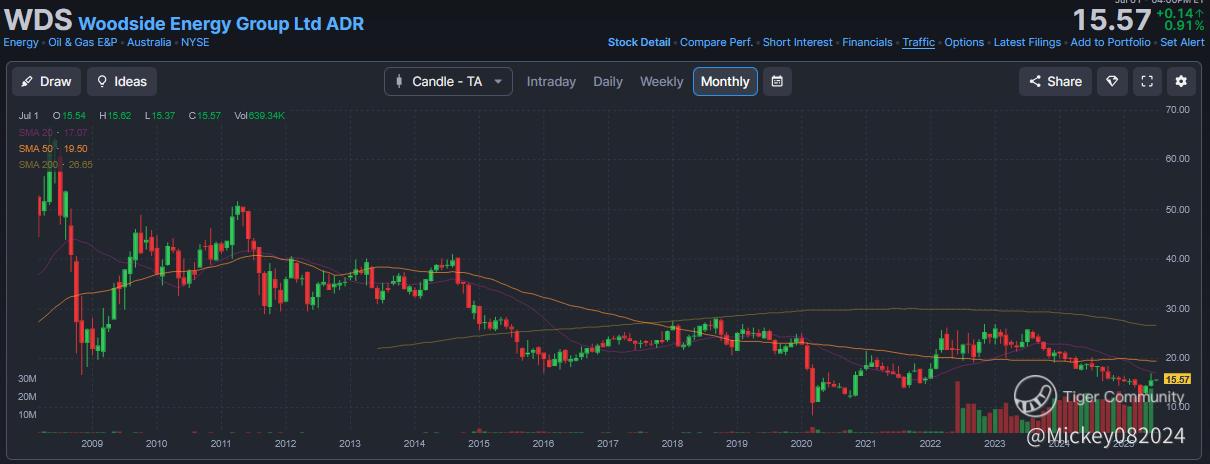Share the chart
The image size is (1210, 464).
click(x=1056, y=82)
